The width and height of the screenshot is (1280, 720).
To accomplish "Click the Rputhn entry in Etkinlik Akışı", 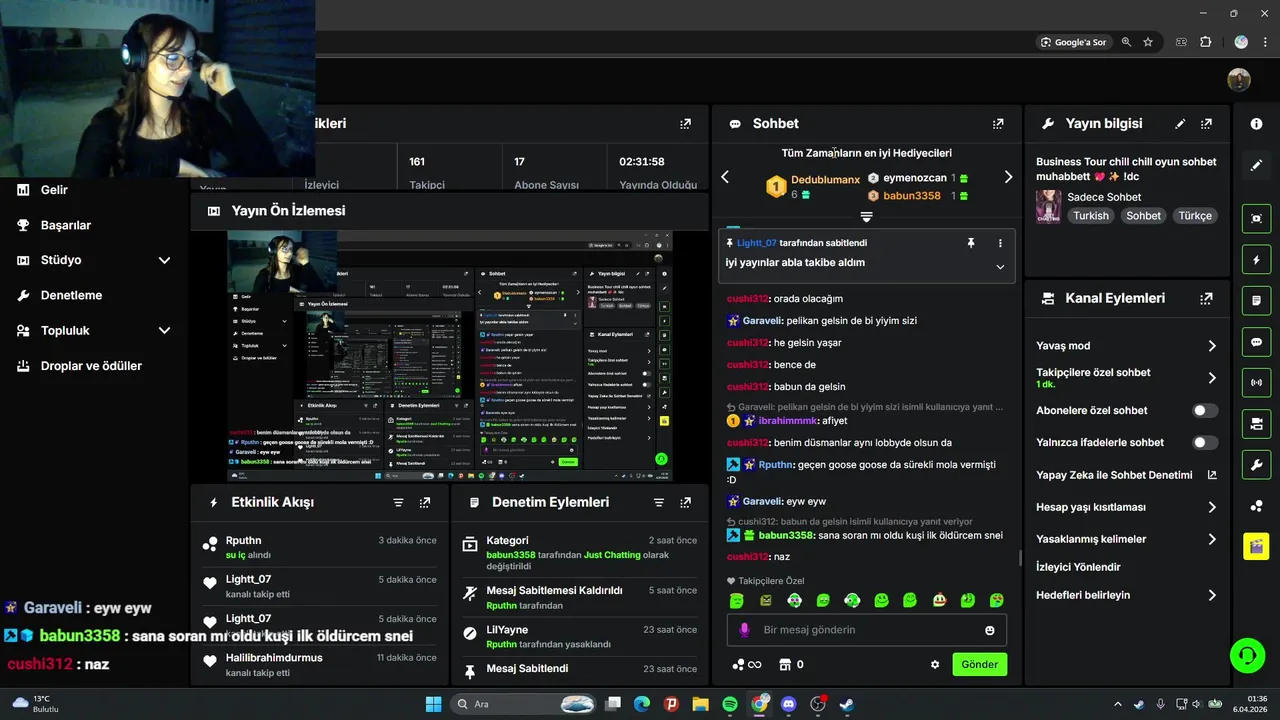I will click(320, 547).
